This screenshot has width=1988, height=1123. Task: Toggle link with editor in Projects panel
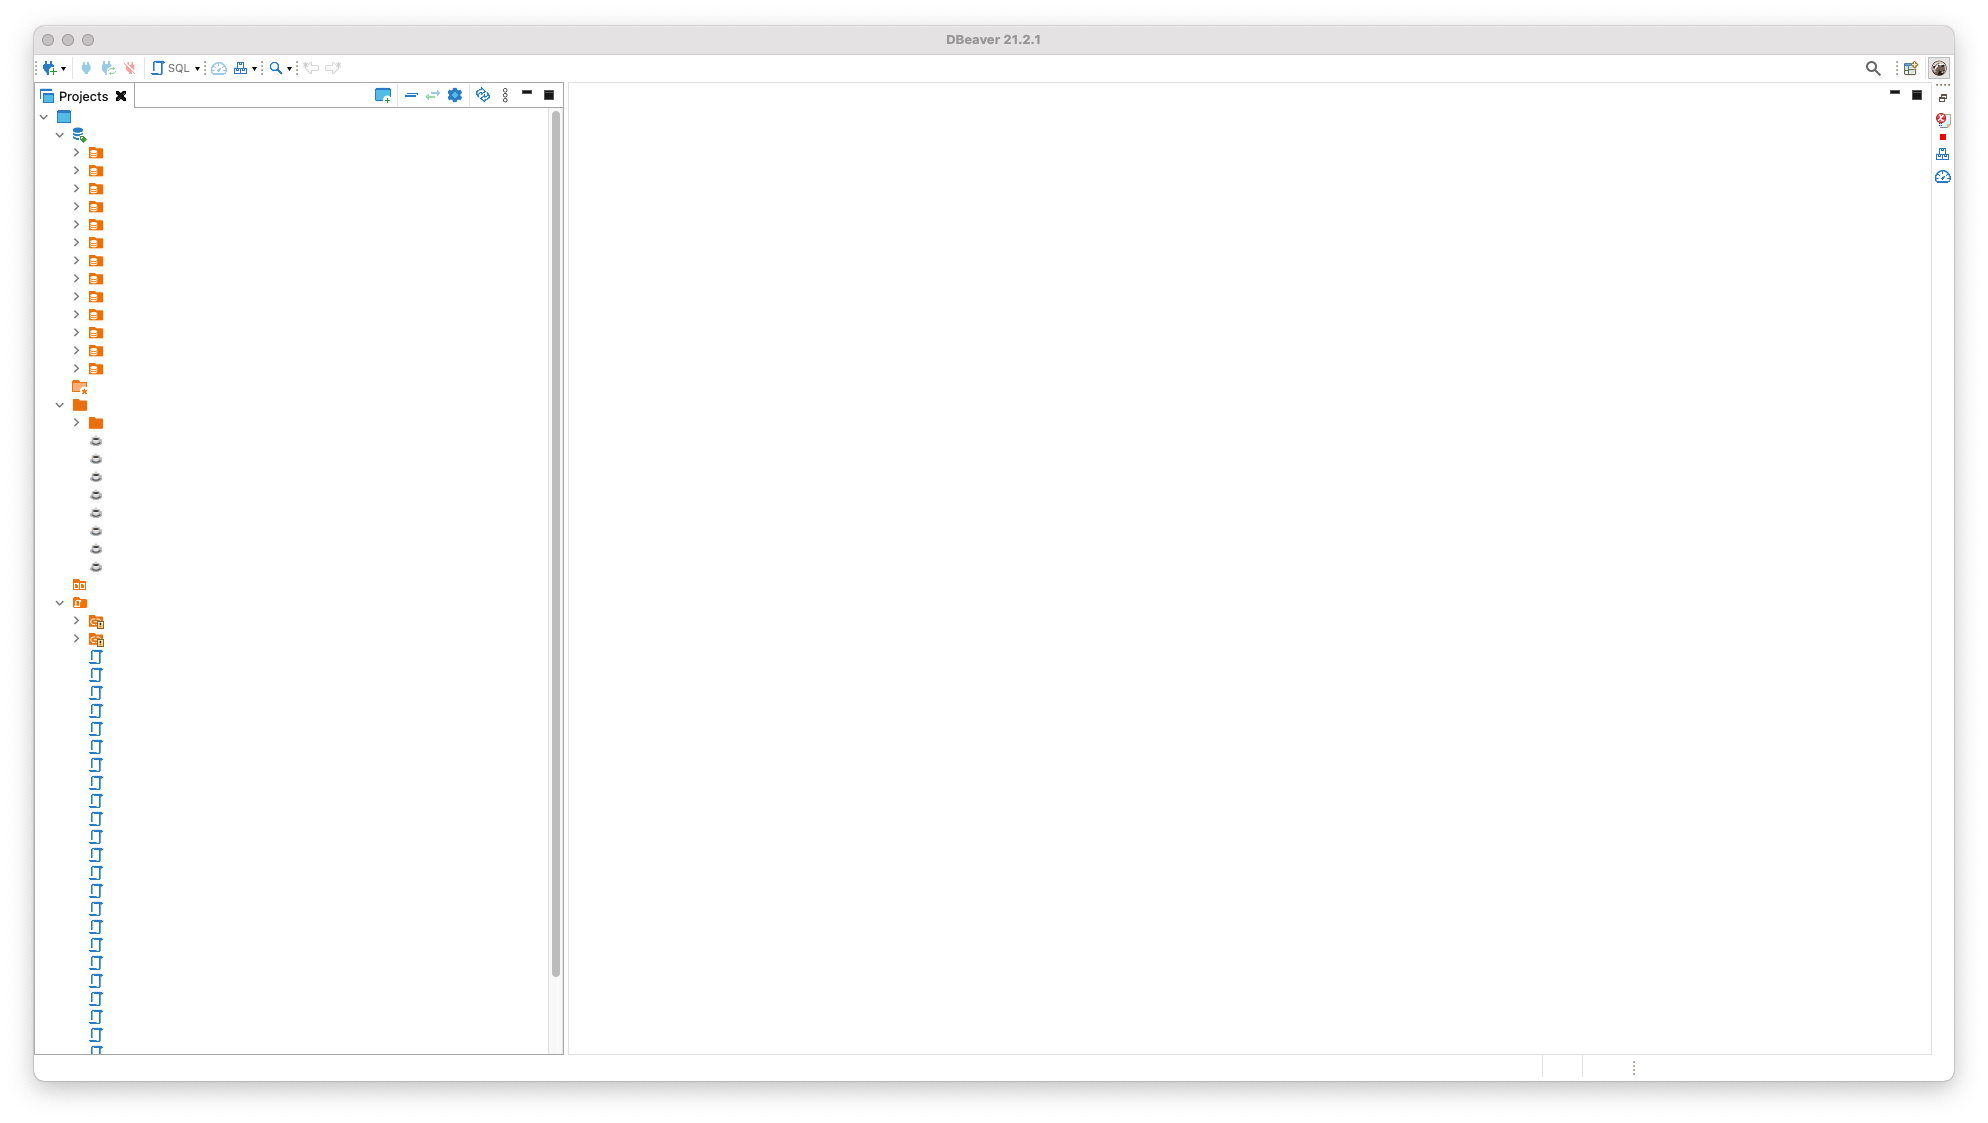click(x=432, y=95)
